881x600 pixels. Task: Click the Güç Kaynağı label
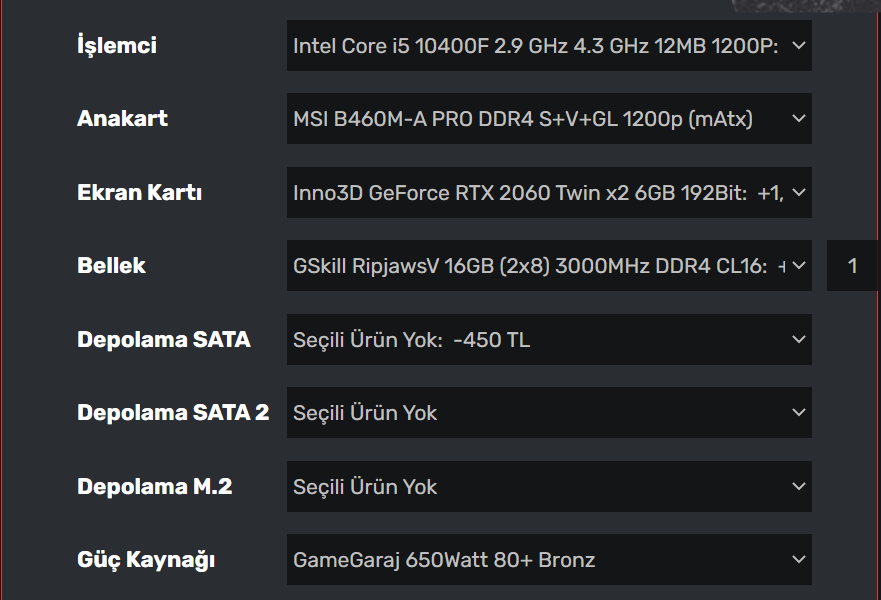(146, 559)
